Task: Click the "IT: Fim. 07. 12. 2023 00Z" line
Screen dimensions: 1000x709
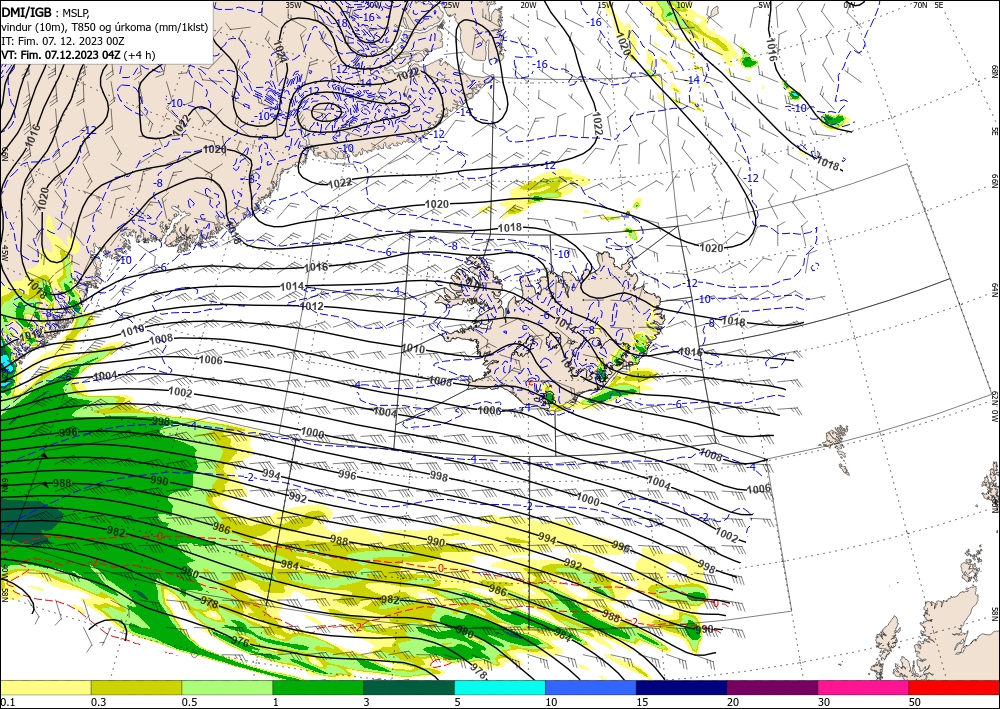Action: click(x=62, y=40)
